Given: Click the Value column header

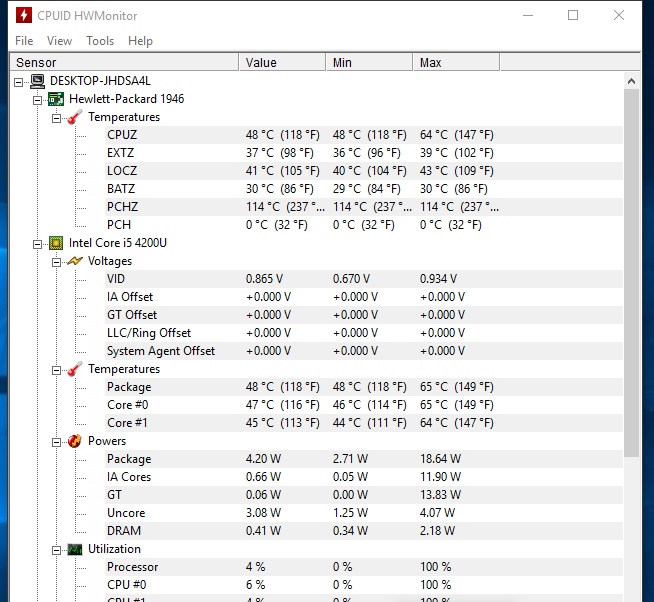Looking at the screenshot, I should tap(282, 63).
